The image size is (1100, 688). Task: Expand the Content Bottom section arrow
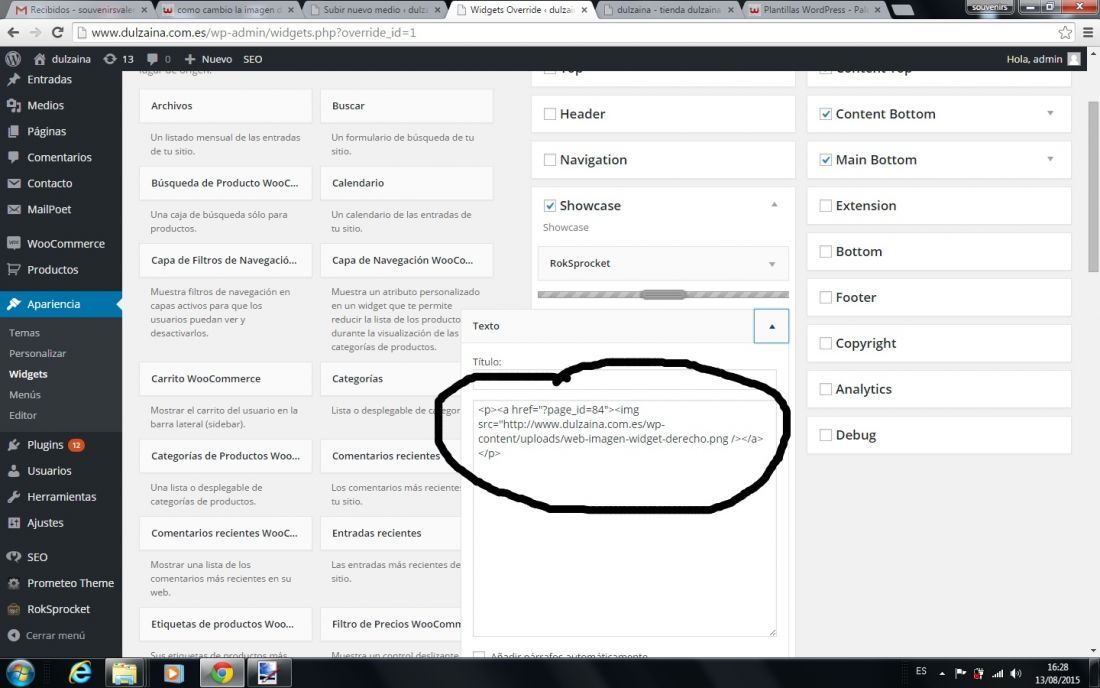click(x=1050, y=113)
